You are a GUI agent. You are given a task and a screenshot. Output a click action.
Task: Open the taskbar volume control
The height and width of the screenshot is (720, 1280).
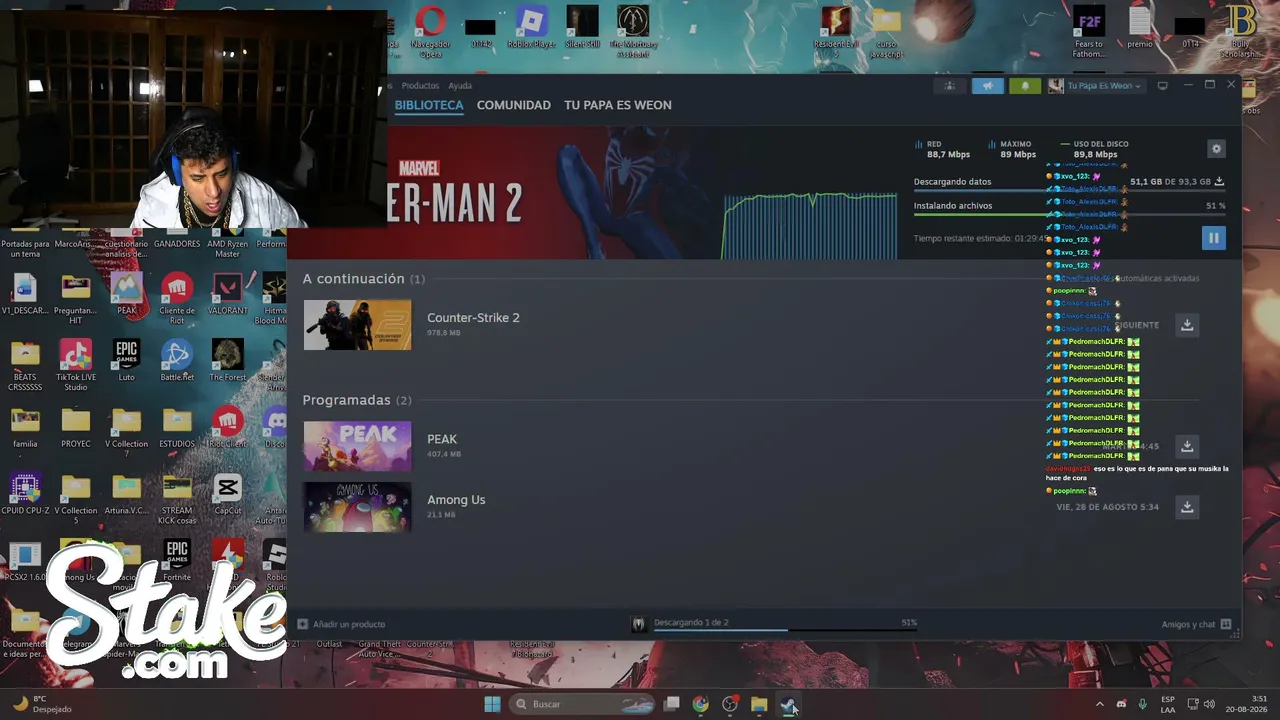(x=1209, y=704)
